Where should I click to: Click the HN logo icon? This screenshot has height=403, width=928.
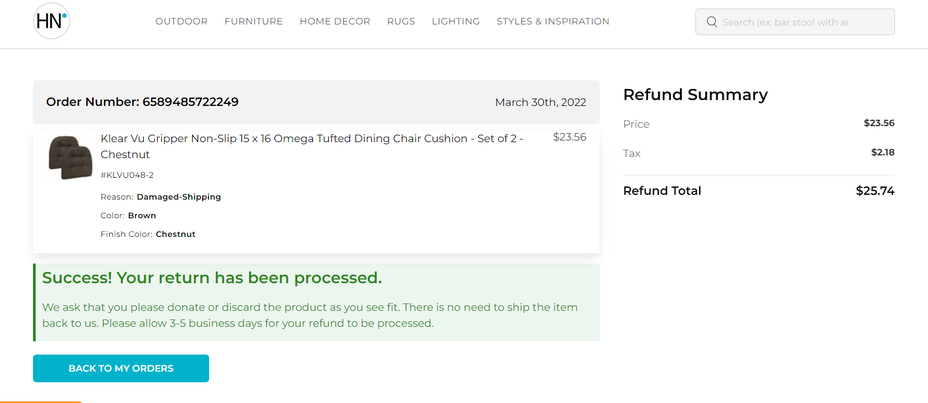tap(51, 21)
